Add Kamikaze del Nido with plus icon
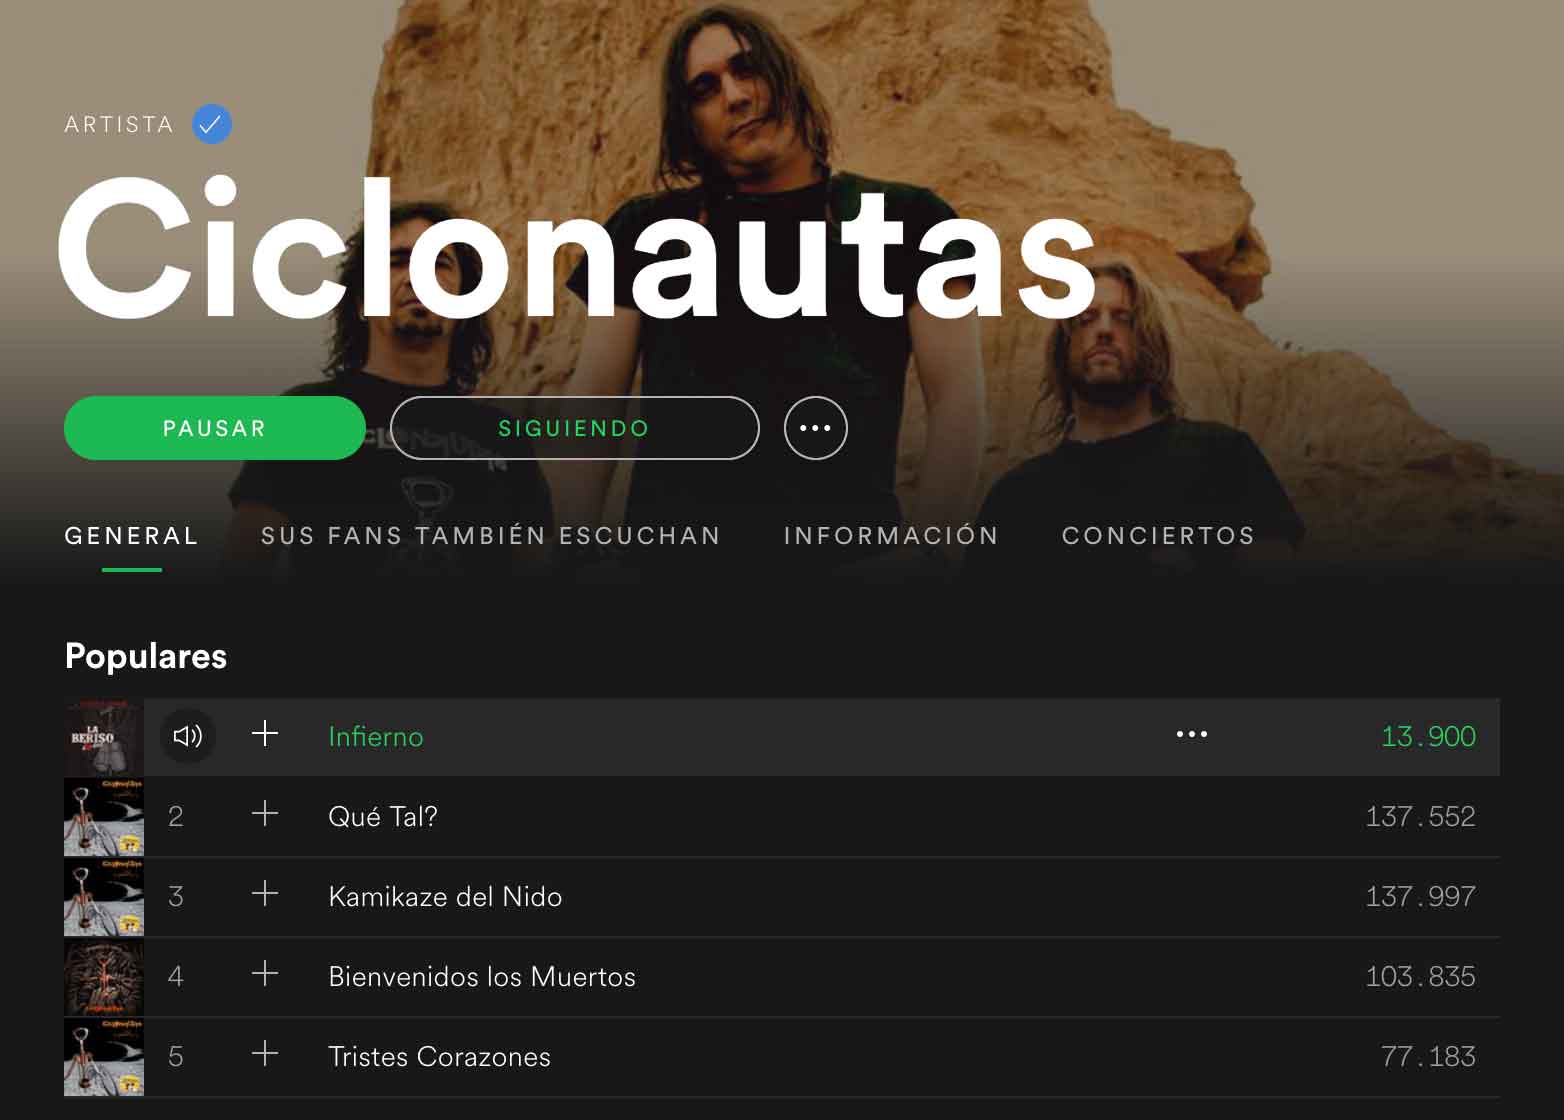 pyautogui.click(x=265, y=894)
